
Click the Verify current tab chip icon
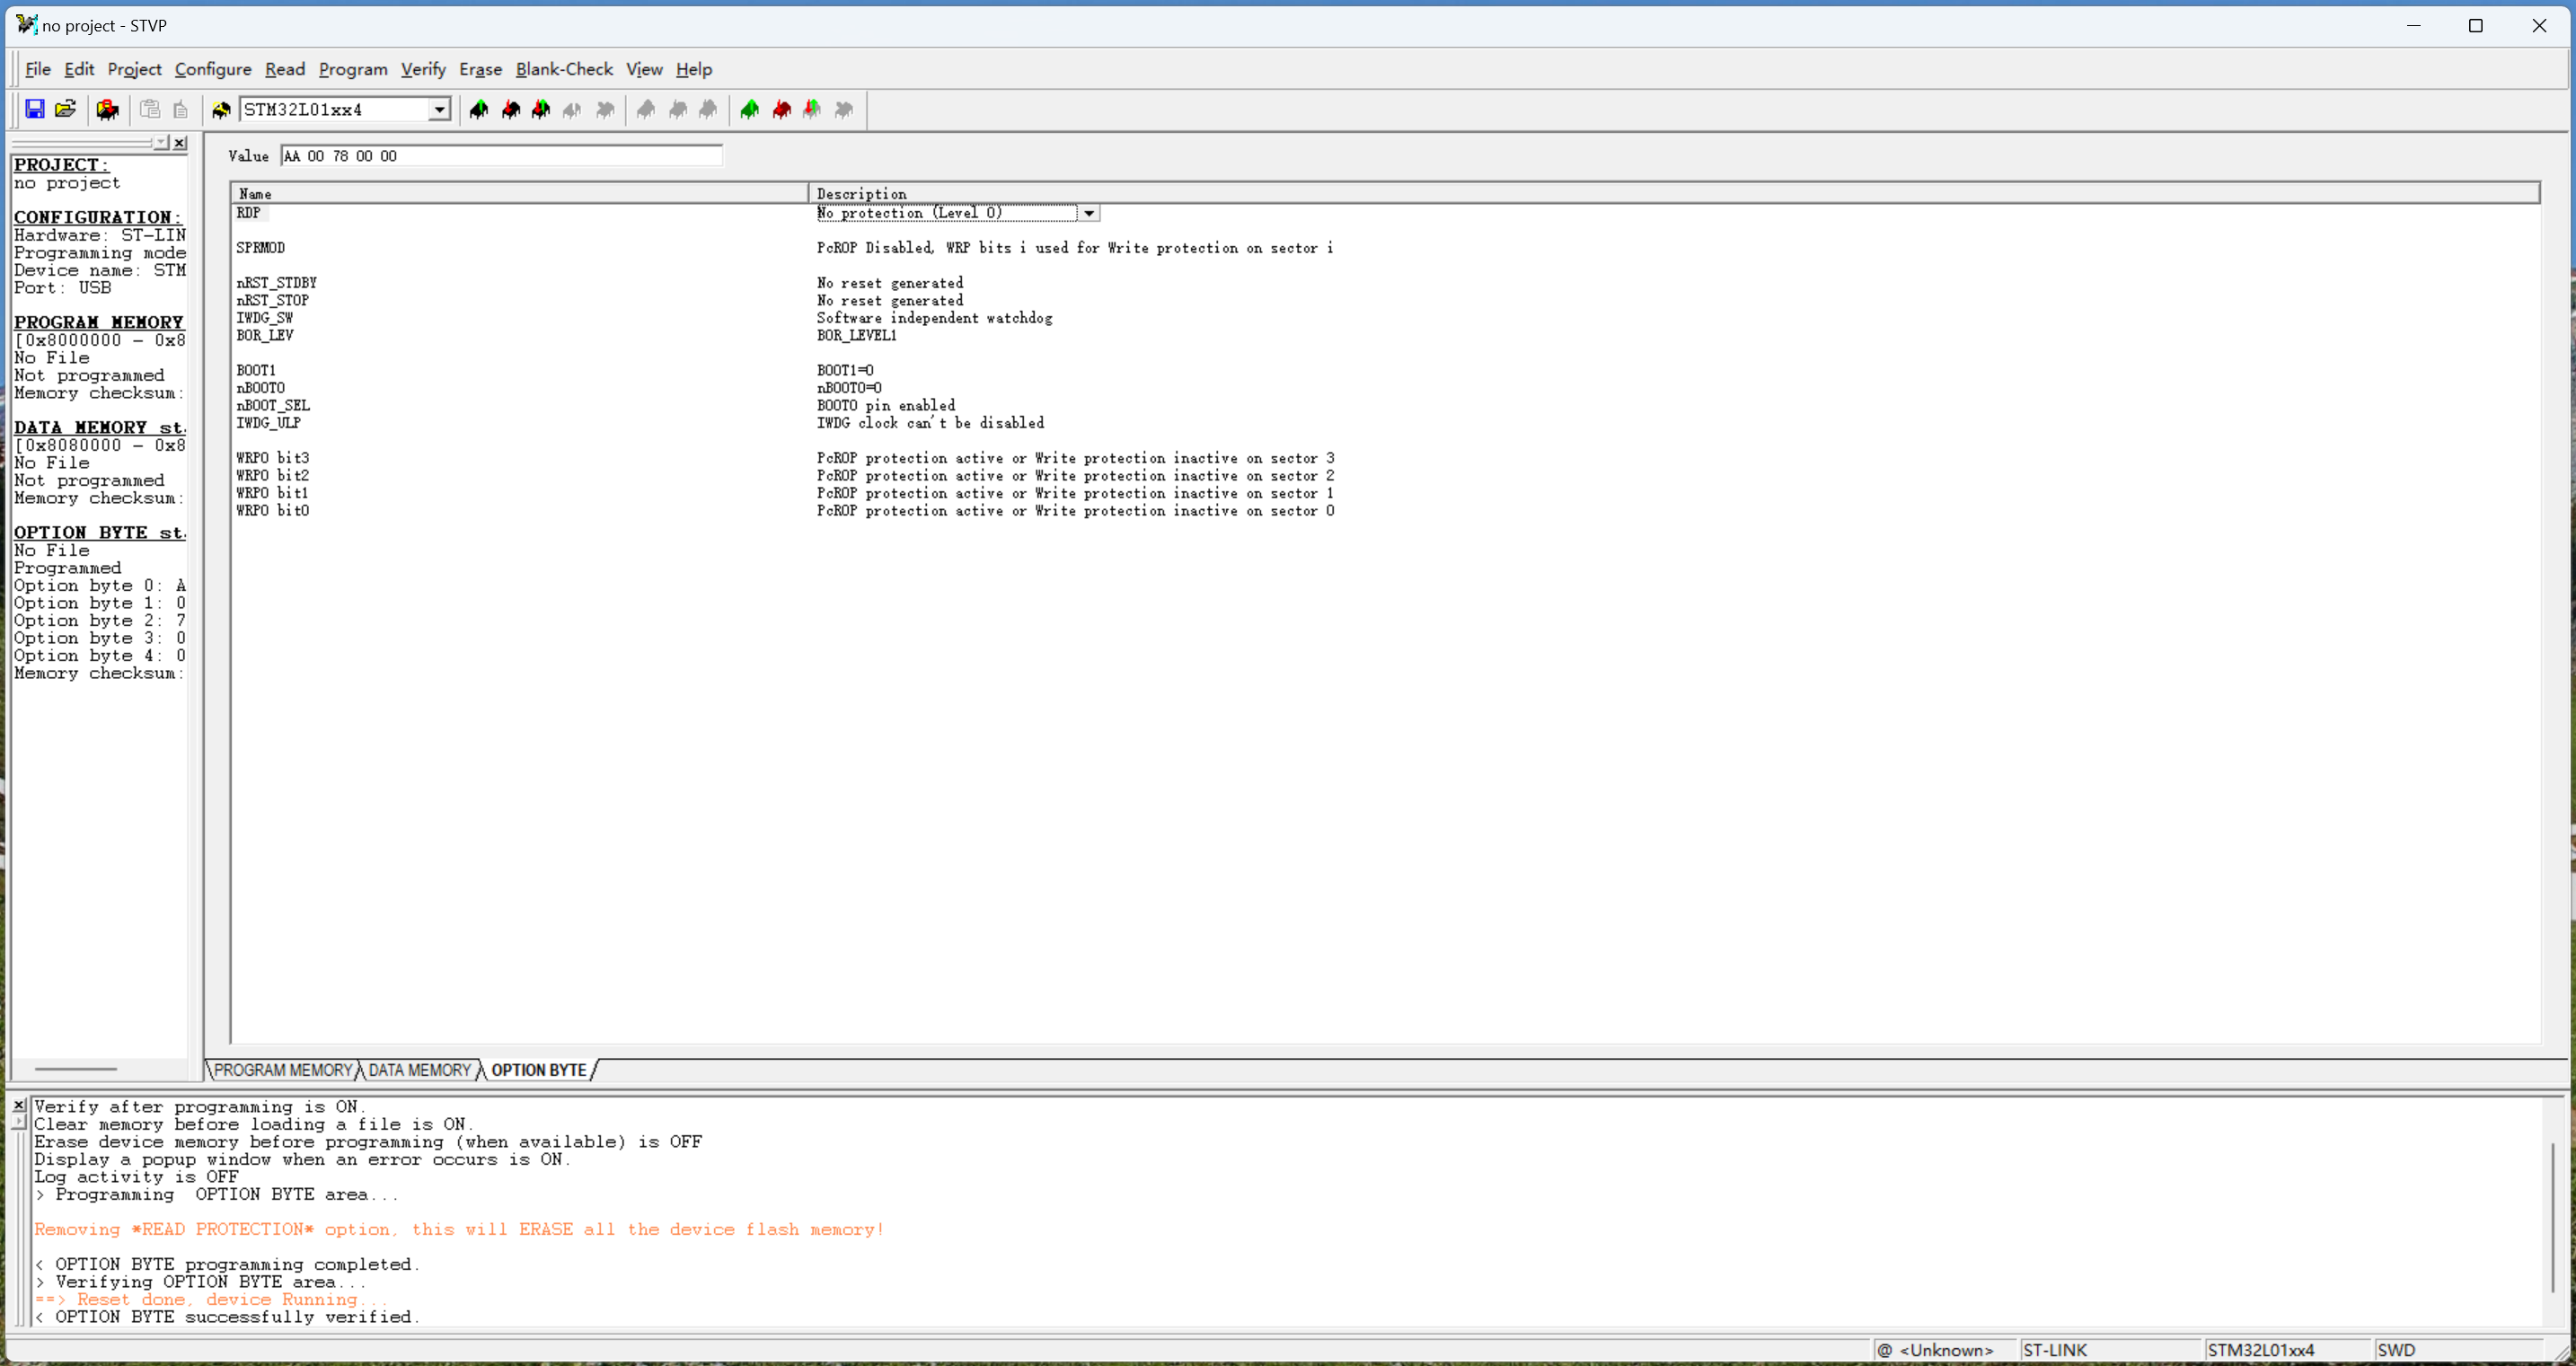click(540, 110)
